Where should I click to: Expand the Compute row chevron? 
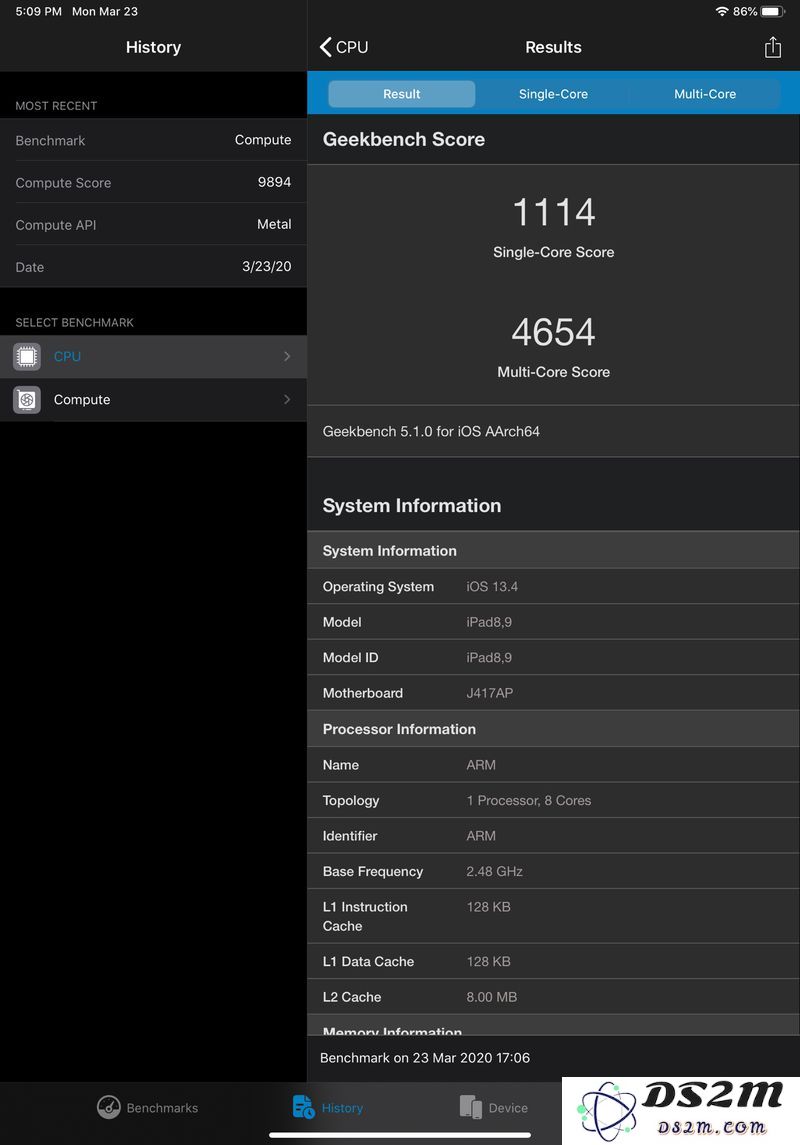click(x=287, y=399)
